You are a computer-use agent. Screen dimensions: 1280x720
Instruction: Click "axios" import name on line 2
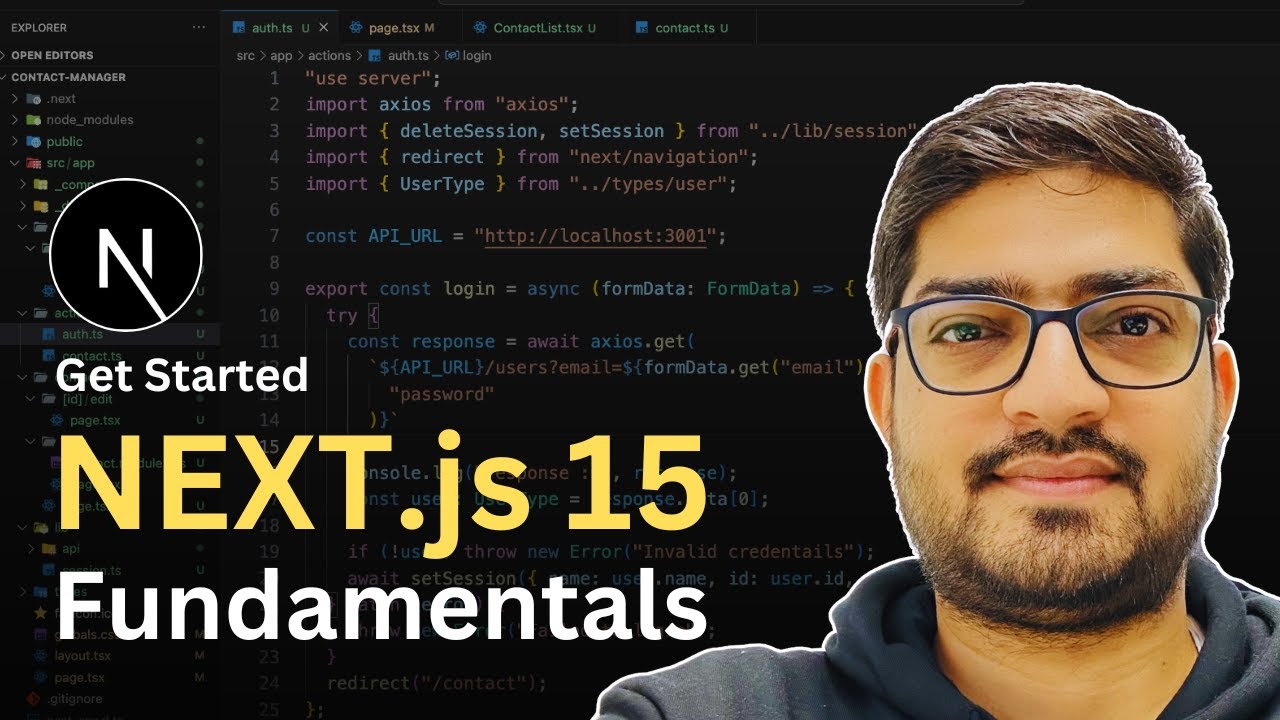pyautogui.click(x=405, y=104)
